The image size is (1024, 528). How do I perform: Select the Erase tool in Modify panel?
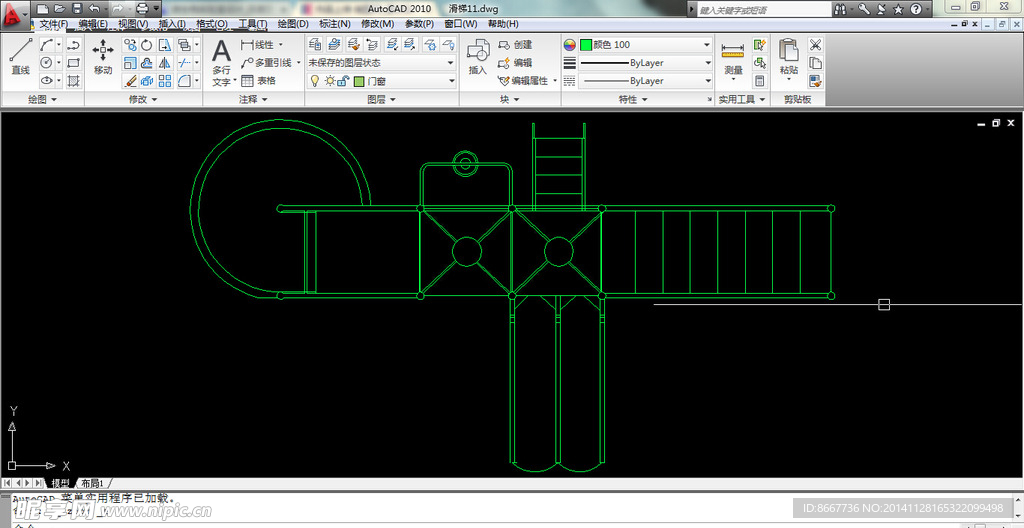click(x=130, y=81)
